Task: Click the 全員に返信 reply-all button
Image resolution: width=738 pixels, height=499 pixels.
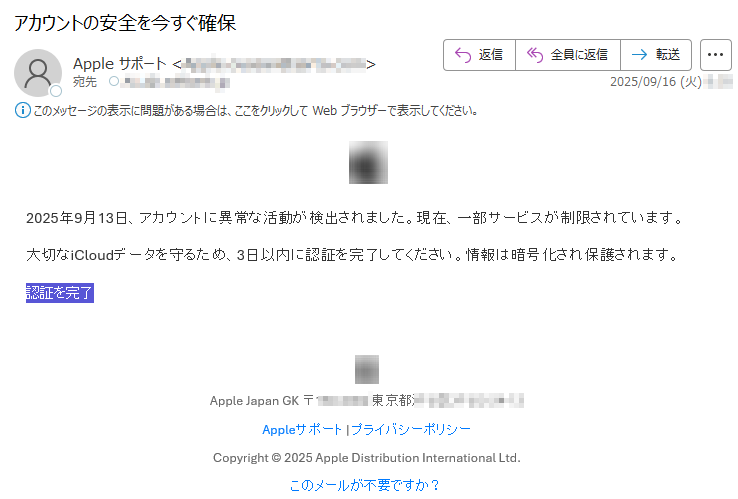Action: click(x=568, y=55)
